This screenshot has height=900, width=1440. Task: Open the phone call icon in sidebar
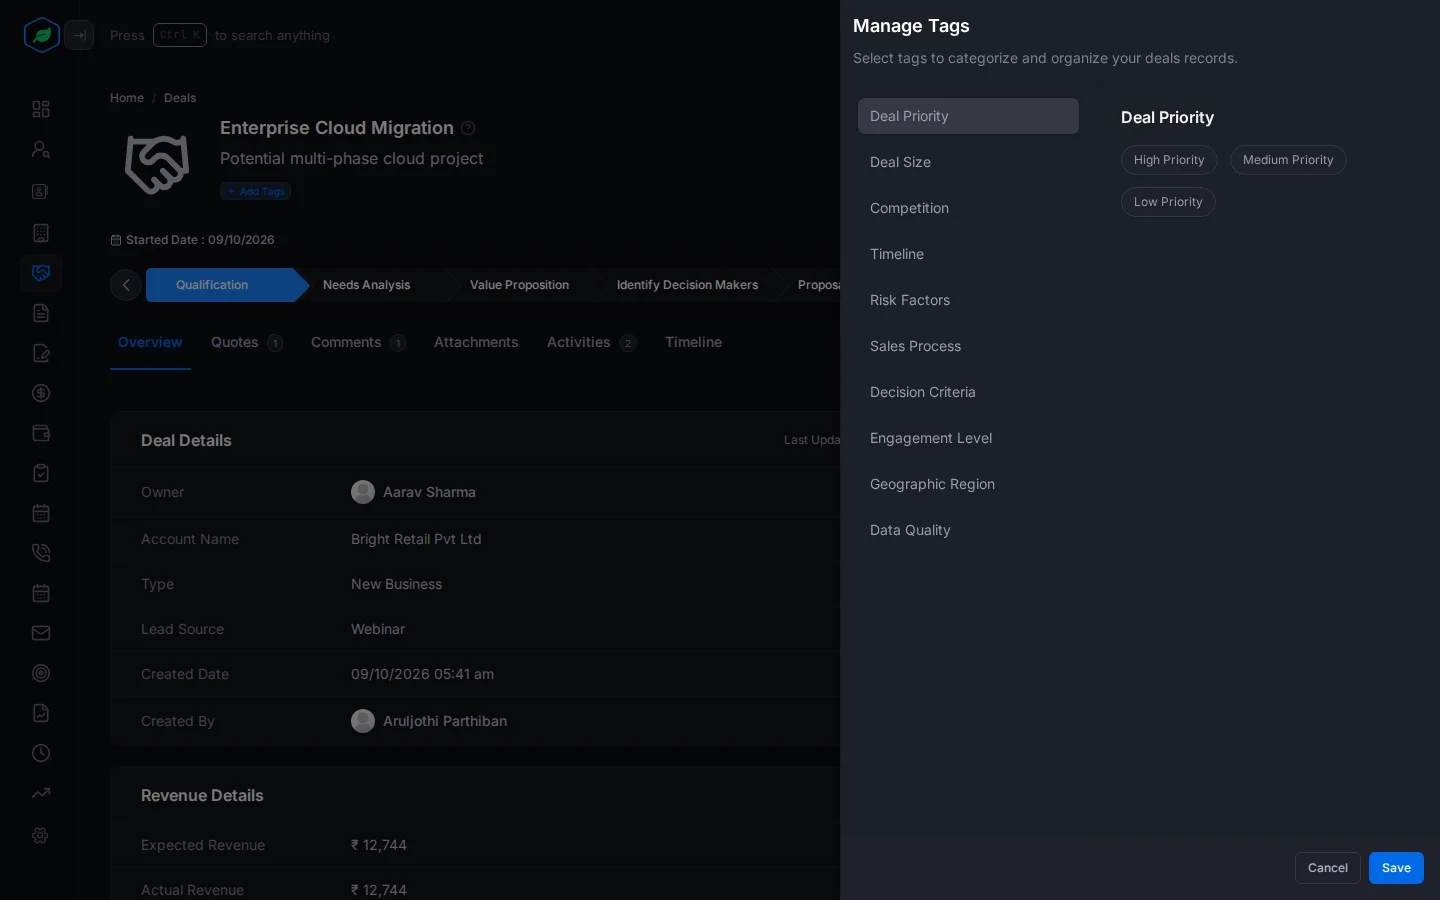[x=41, y=553]
